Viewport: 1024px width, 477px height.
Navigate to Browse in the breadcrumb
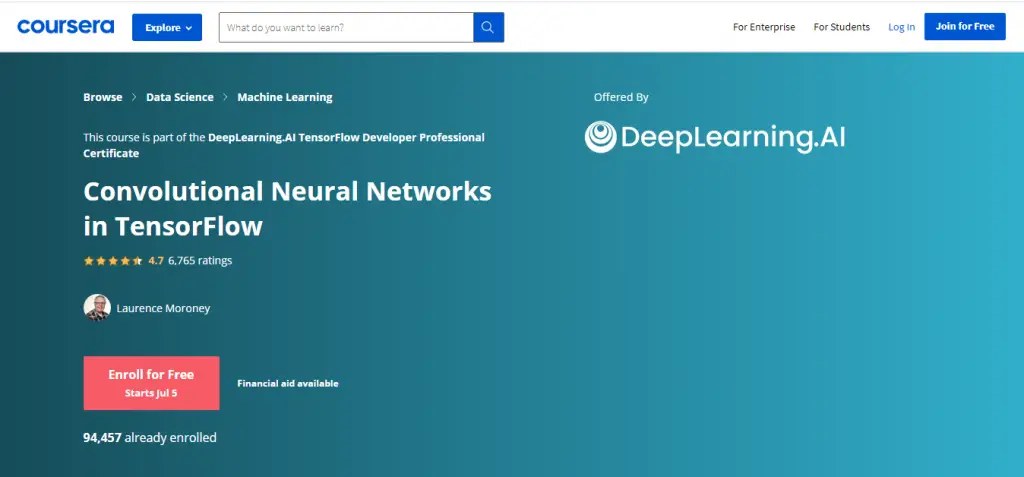click(102, 97)
